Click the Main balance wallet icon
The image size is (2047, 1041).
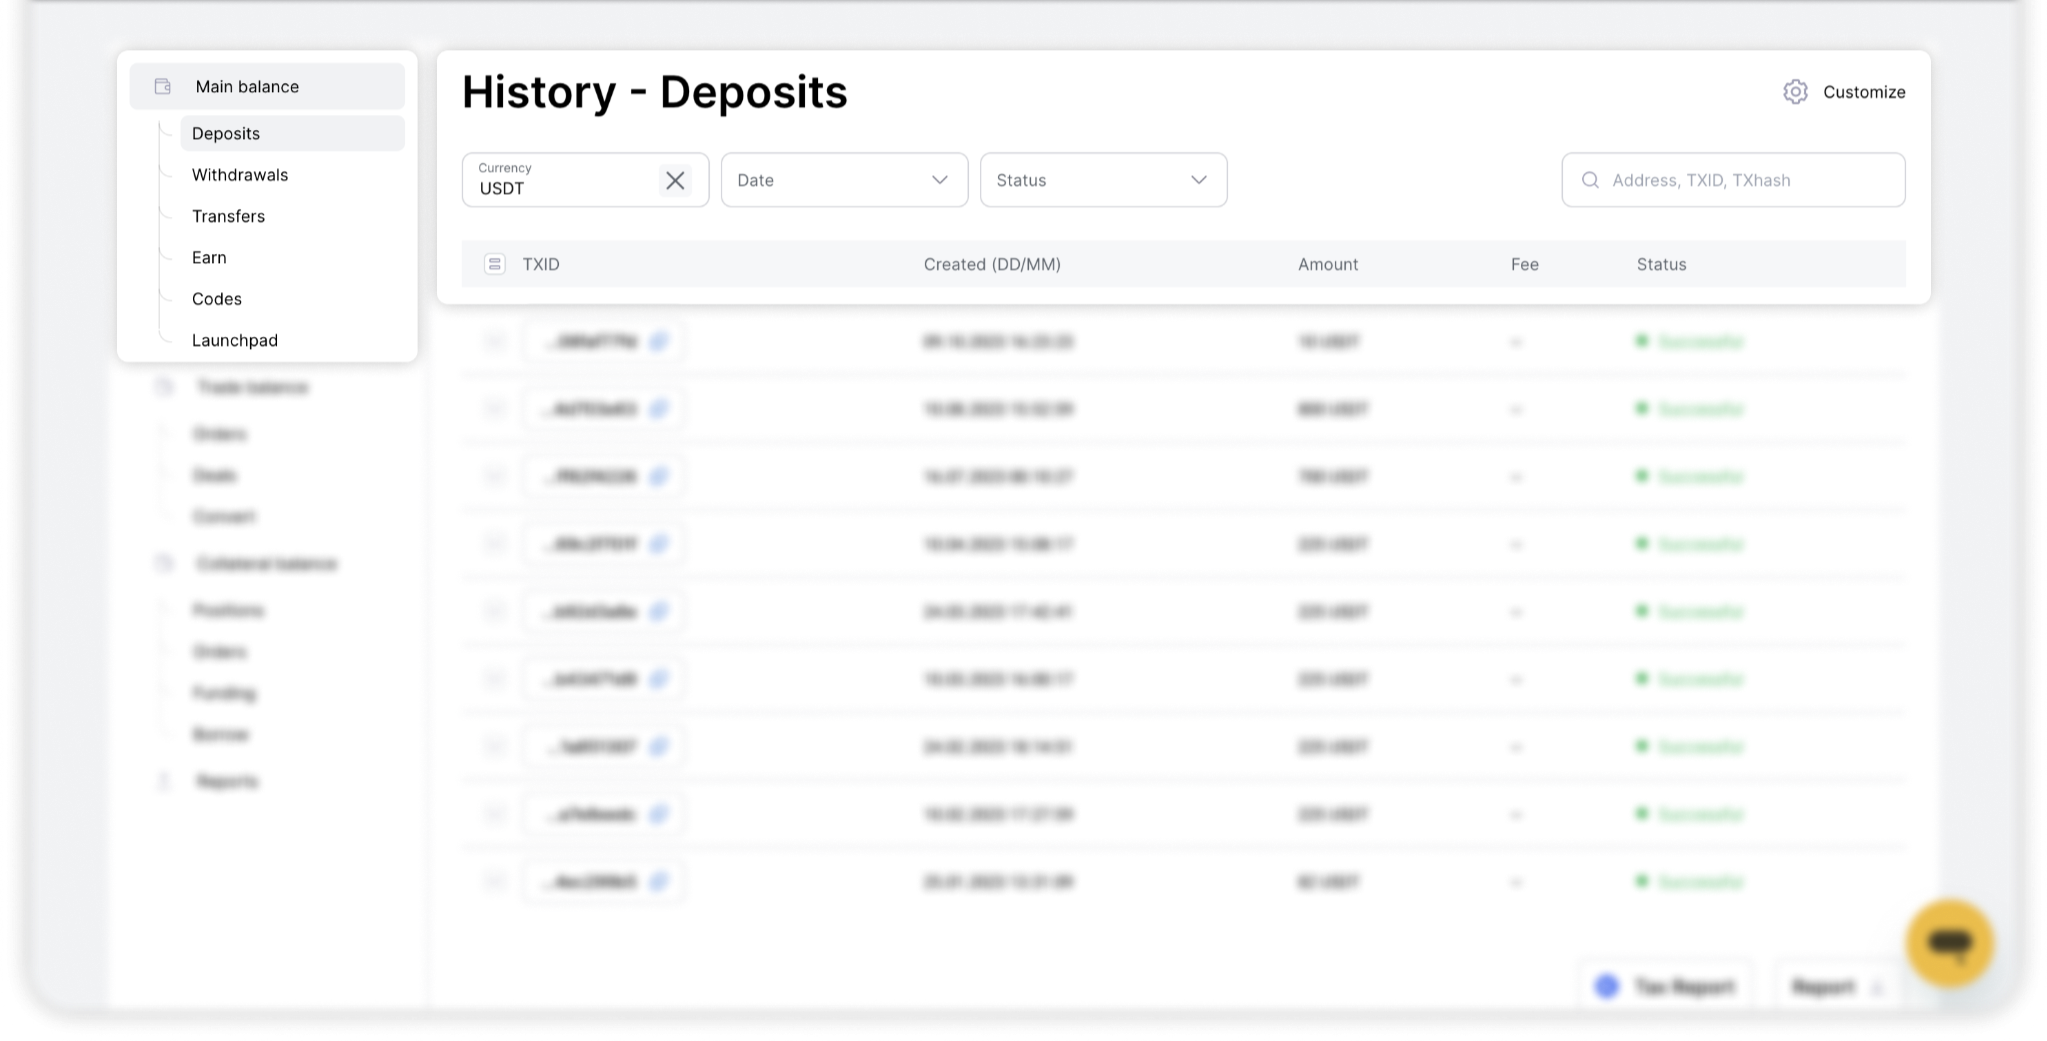pos(163,87)
